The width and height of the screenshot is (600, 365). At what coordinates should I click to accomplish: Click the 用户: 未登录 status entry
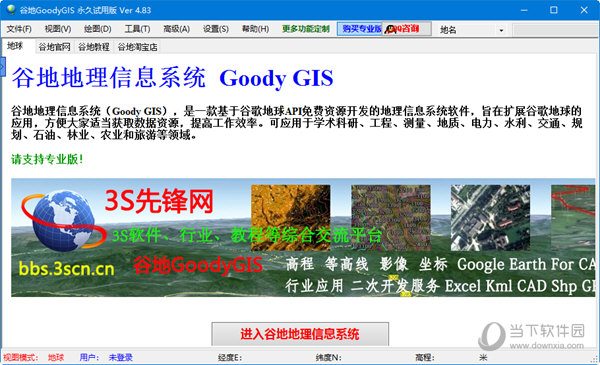point(106,357)
